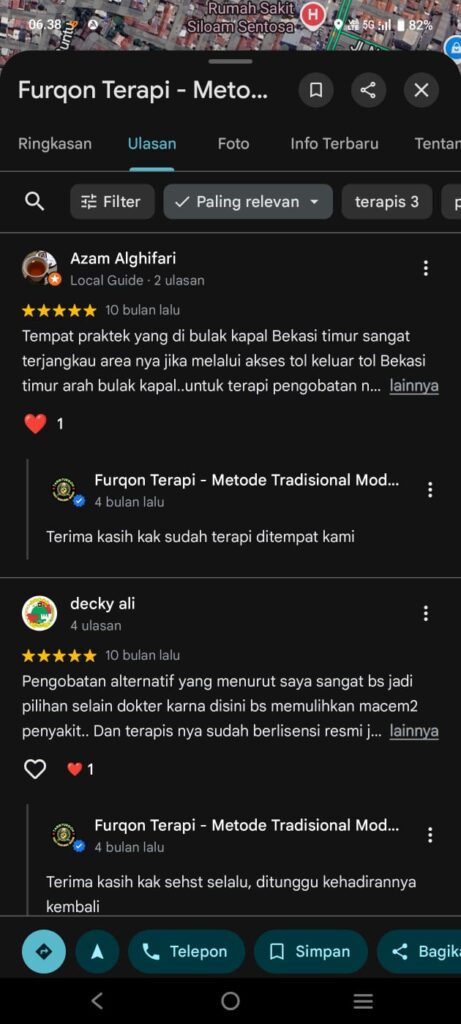Start navigation with arrow icon button

click(x=97, y=952)
